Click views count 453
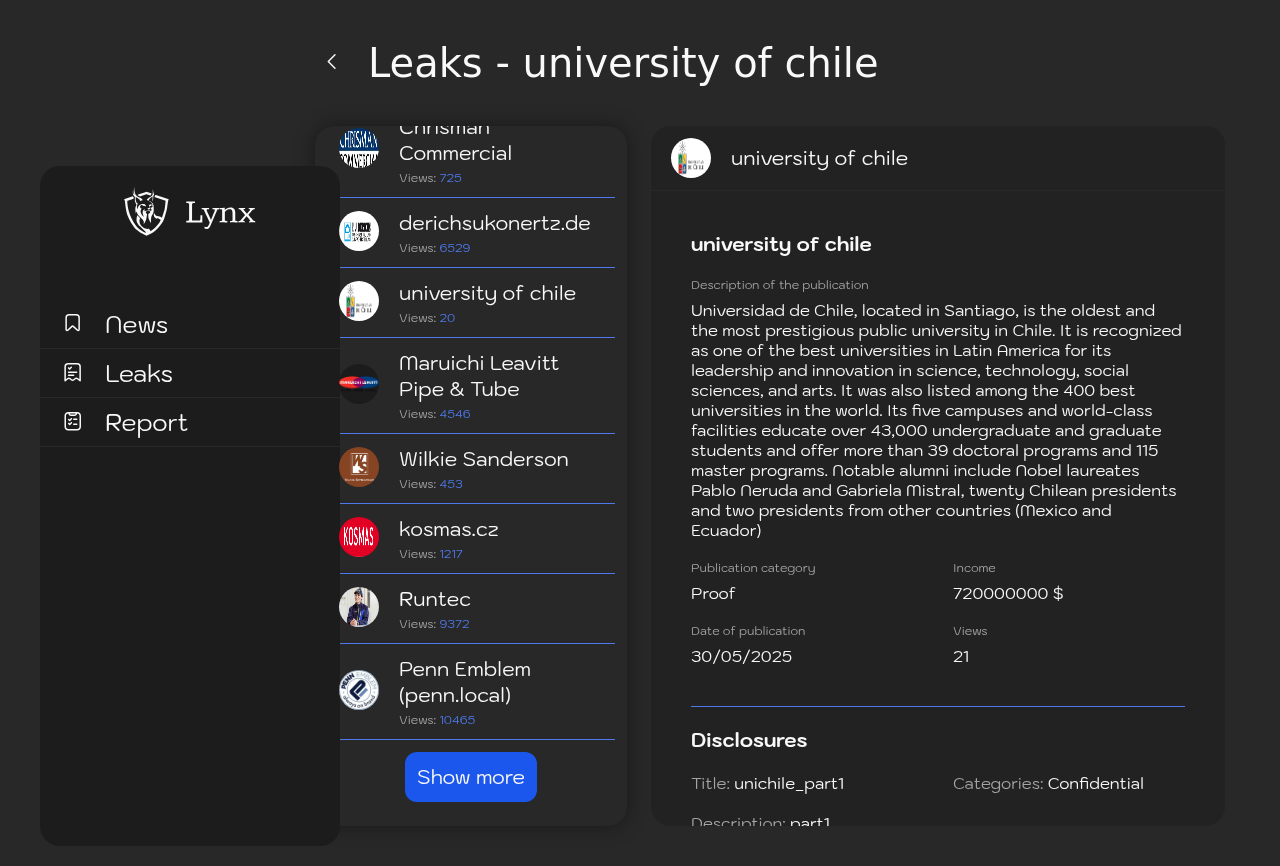1280x866 pixels. (451, 484)
